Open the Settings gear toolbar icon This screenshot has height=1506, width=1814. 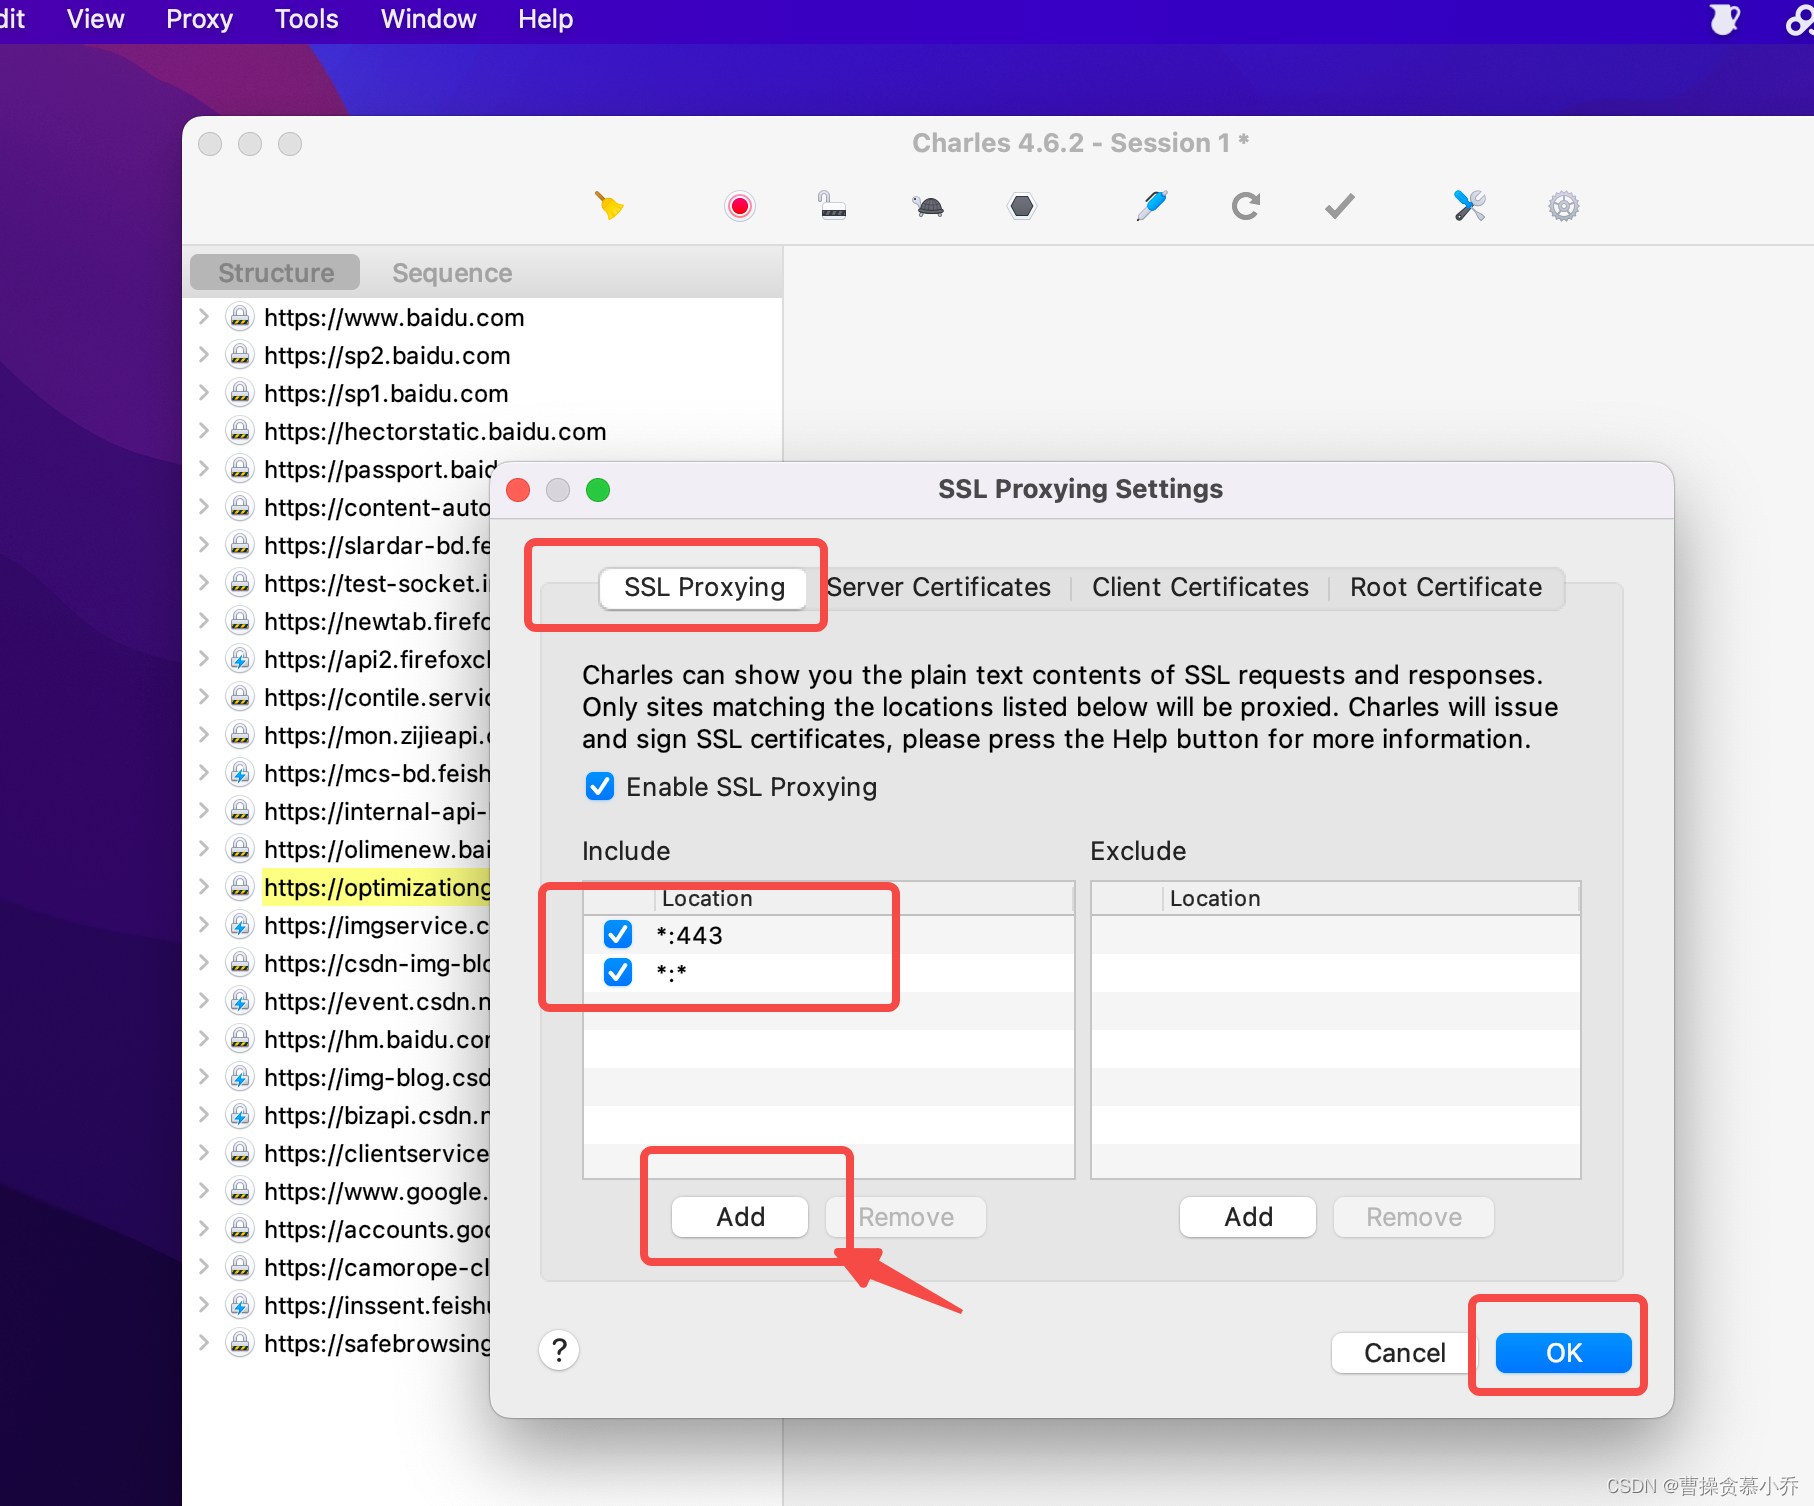click(x=1564, y=206)
